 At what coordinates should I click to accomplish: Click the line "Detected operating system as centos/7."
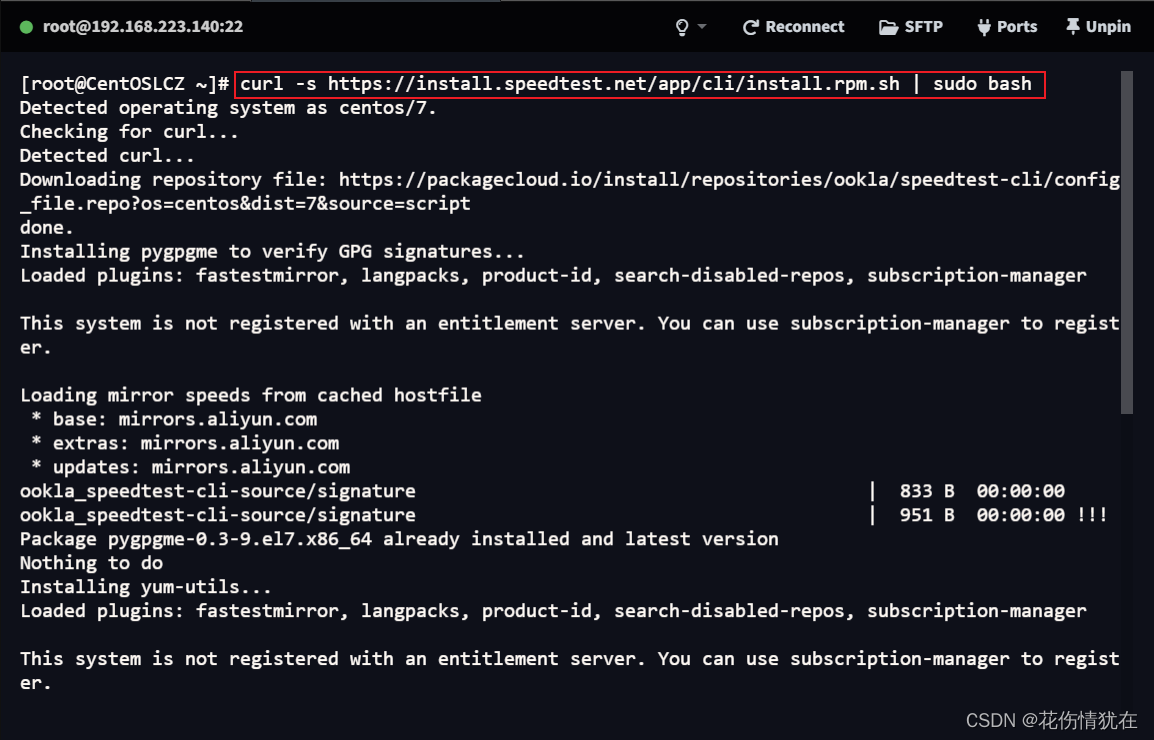pyautogui.click(x=228, y=108)
